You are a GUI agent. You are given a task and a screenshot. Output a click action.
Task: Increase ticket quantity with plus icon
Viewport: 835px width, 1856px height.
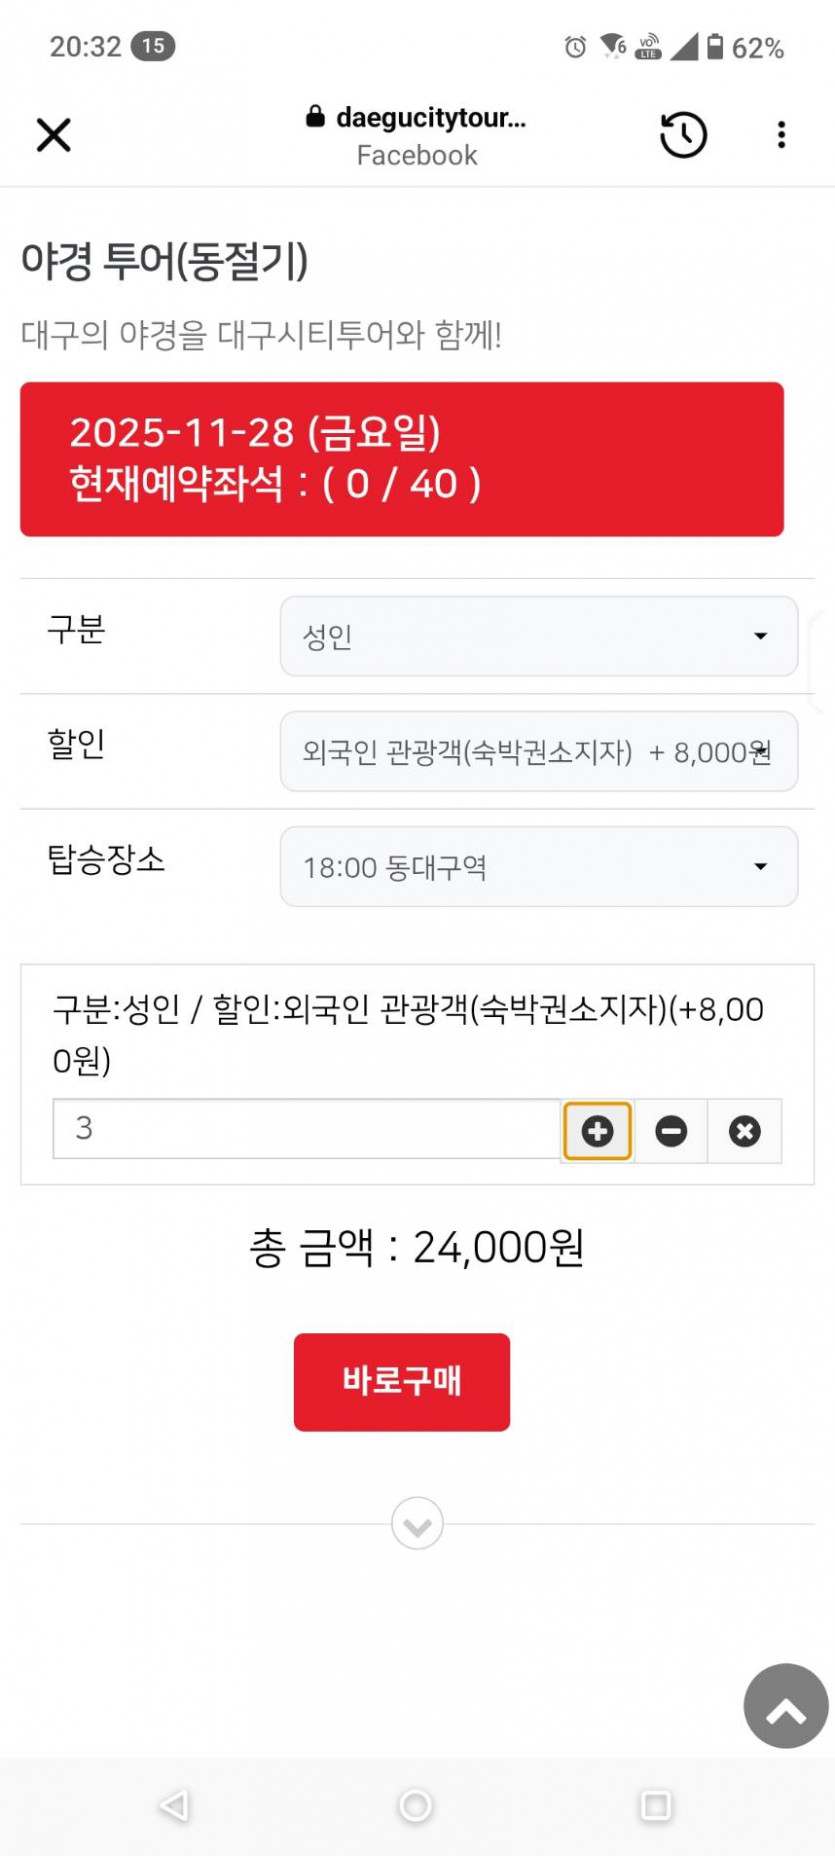(597, 1131)
